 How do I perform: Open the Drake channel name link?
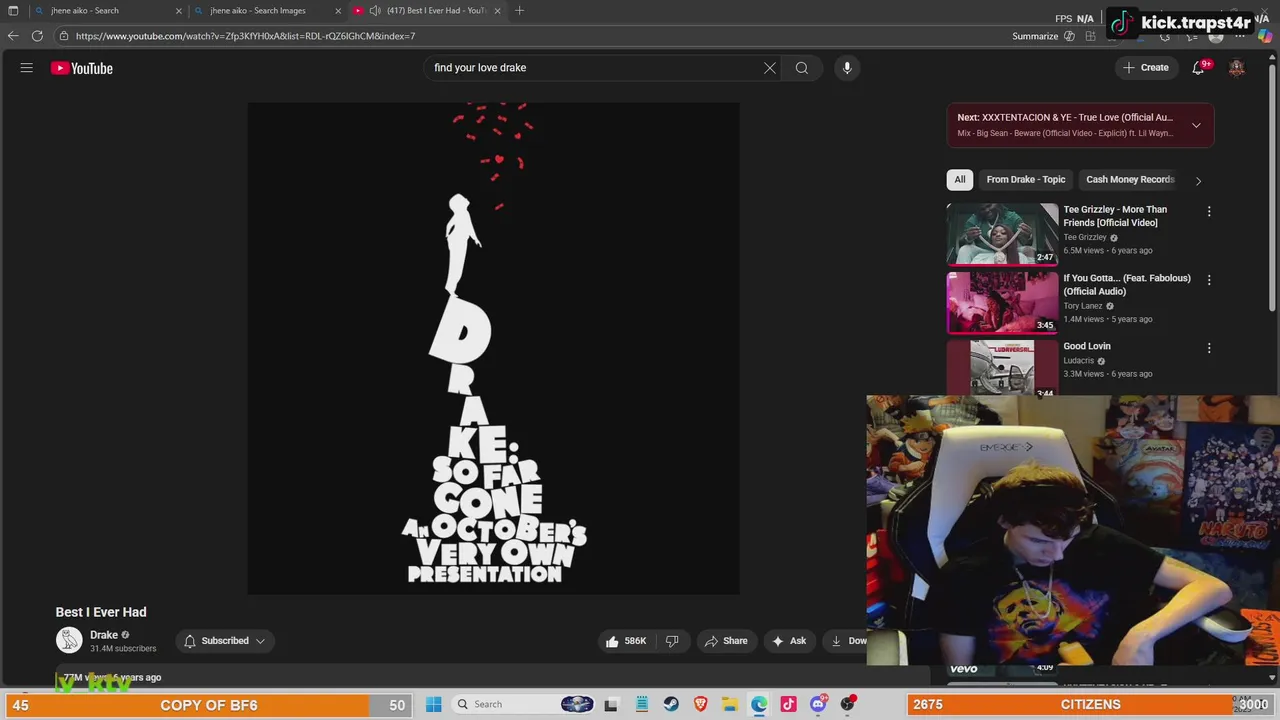click(x=104, y=635)
